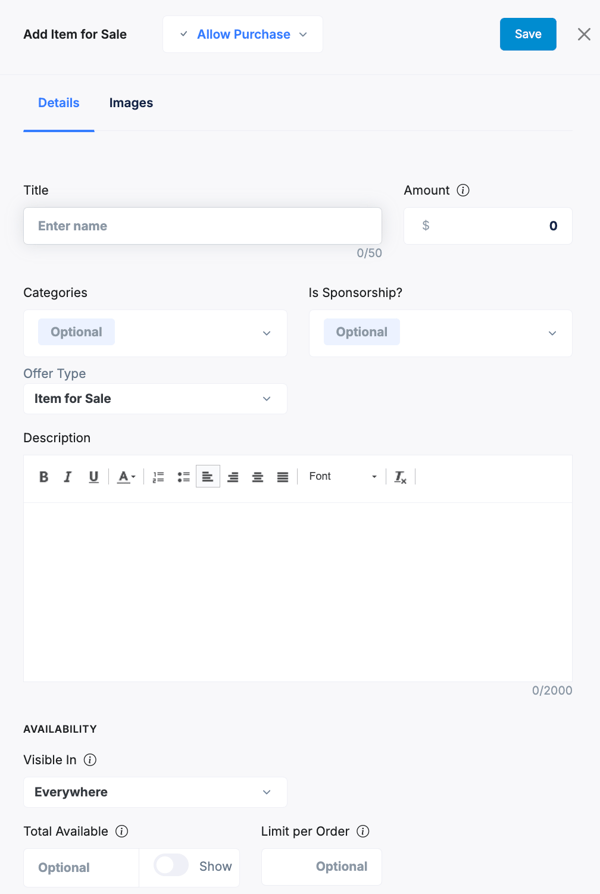
Task: Apply italic formatting in description editor
Action: [68, 477]
